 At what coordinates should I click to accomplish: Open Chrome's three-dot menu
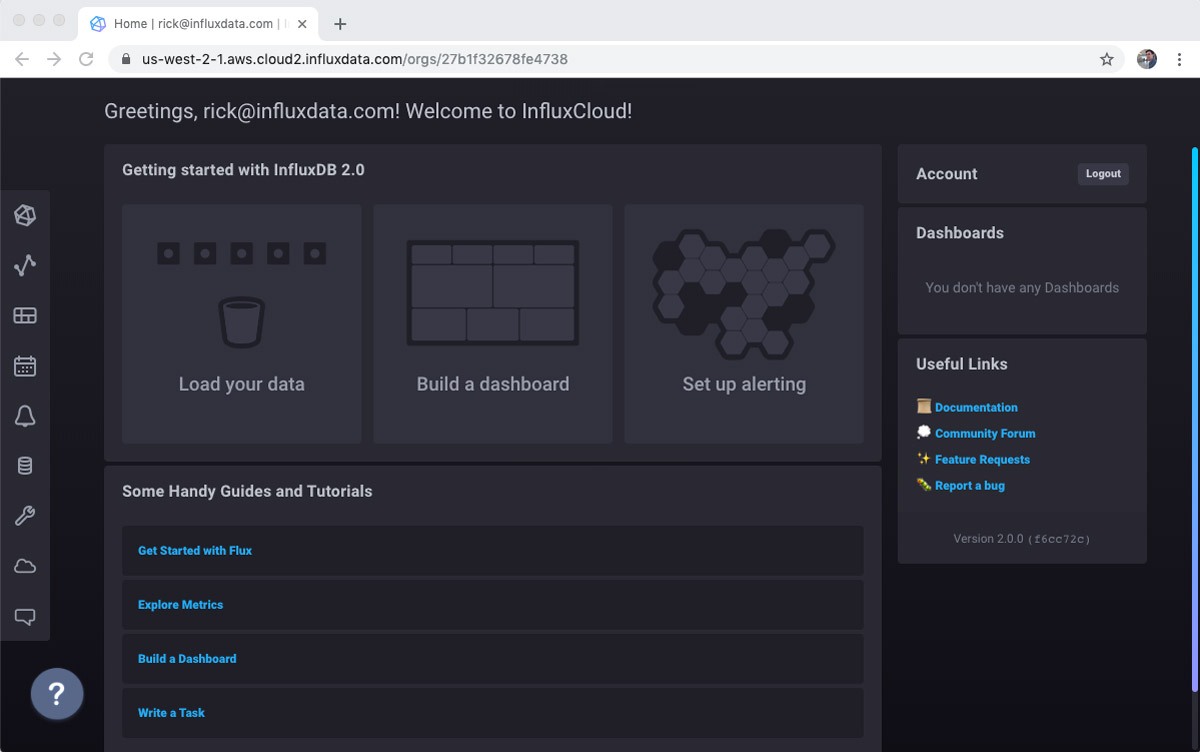(x=1180, y=59)
